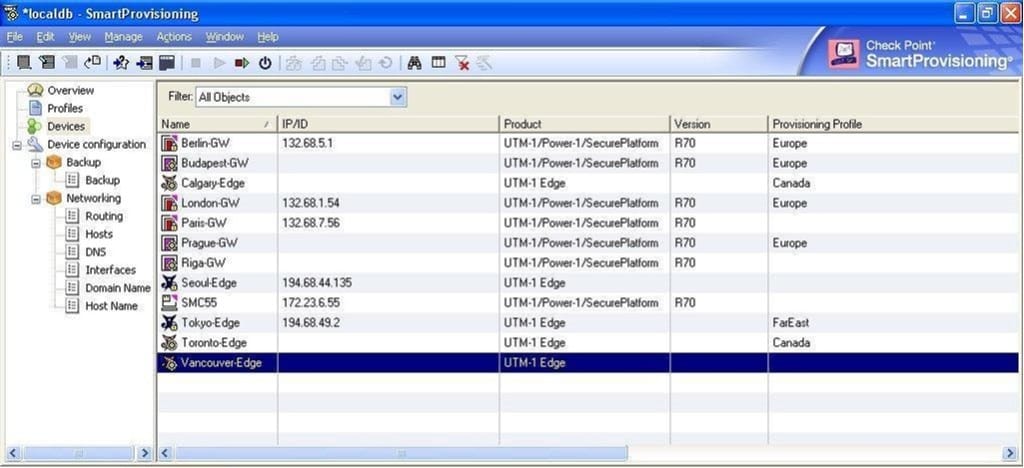The image size is (1024, 468).
Task: Click the binoculars find icon
Action: click(414, 63)
